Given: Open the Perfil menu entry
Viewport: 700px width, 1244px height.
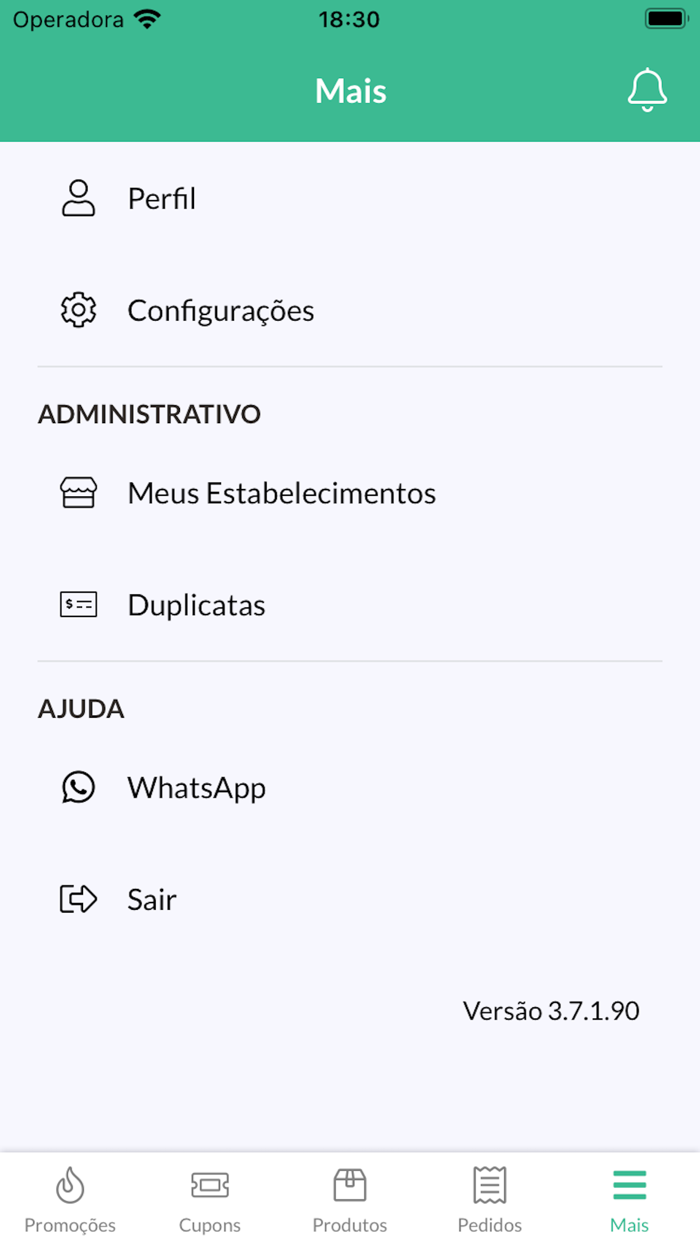Looking at the screenshot, I should 162,199.
